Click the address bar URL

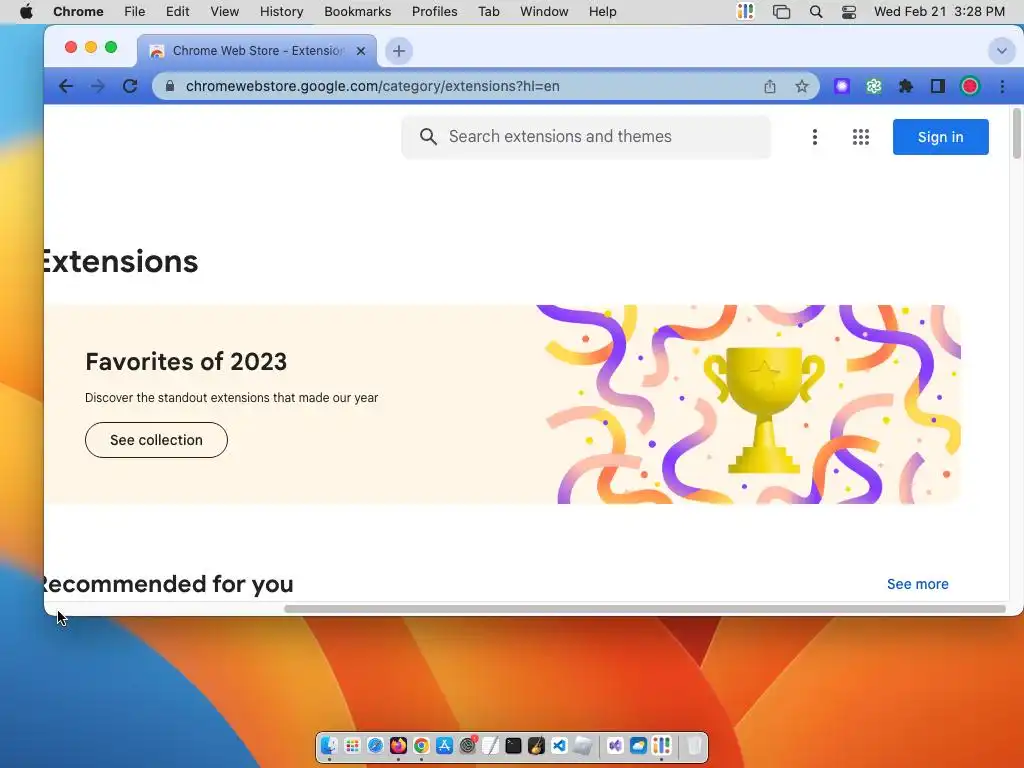[372, 86]
